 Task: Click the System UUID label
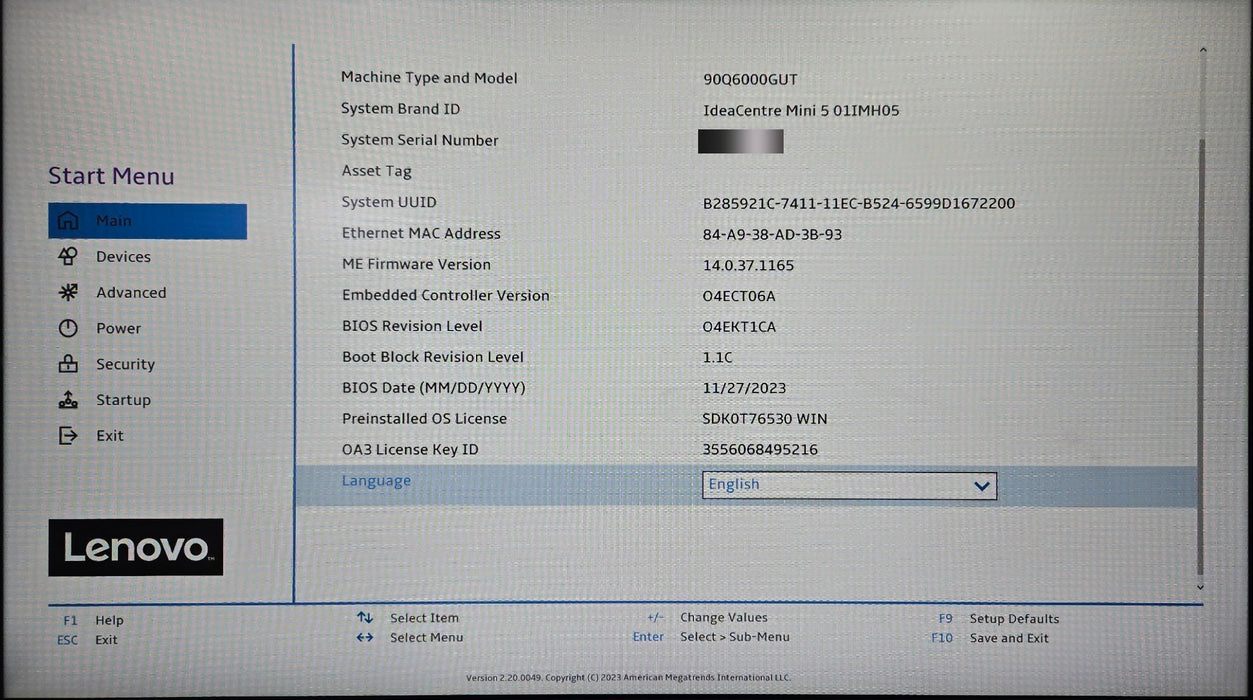(x=389, y=202)
